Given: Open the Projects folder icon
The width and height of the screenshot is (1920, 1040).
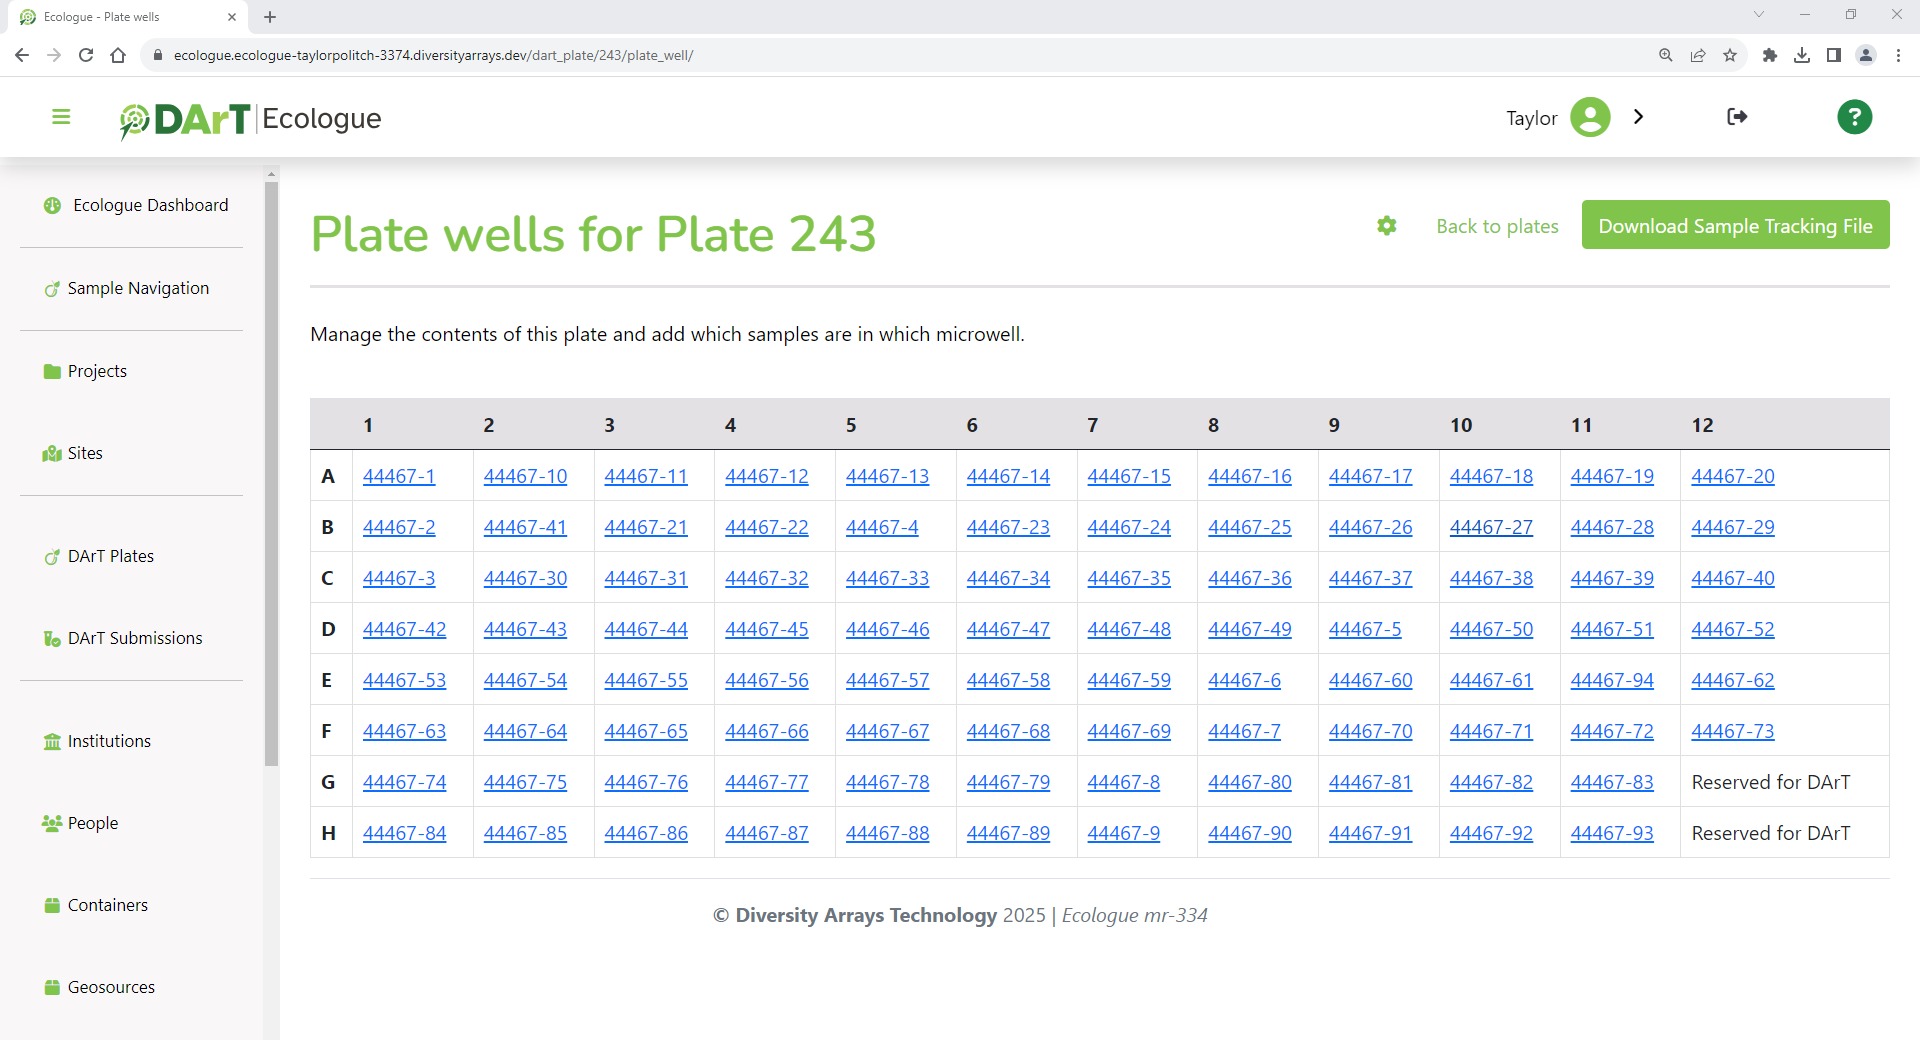Looking at the screenshot, I should coord(51,371).
